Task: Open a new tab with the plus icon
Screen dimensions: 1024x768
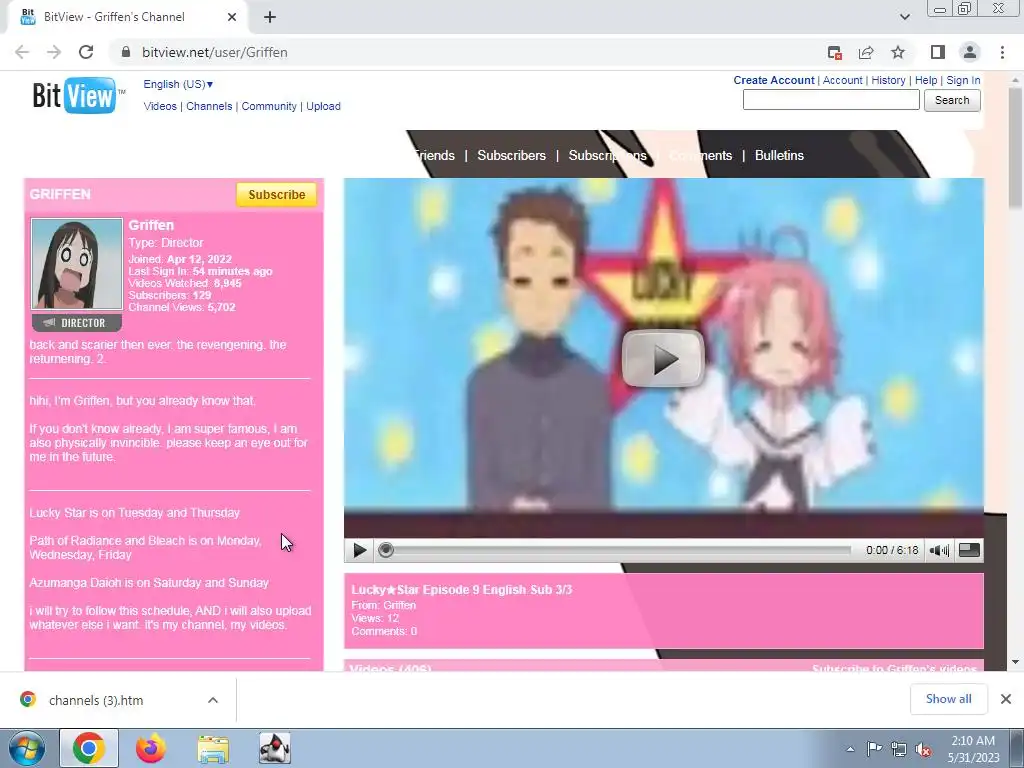Action: [270, 17]
